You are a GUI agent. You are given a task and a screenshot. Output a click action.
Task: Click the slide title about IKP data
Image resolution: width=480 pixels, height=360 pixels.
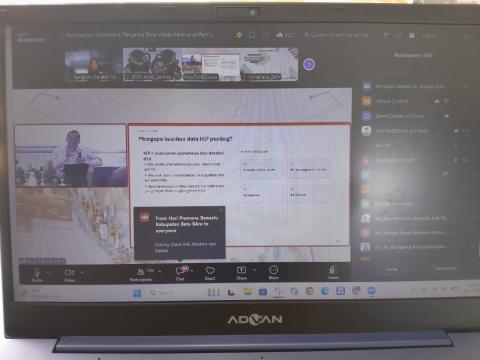[x=186, y=139]
